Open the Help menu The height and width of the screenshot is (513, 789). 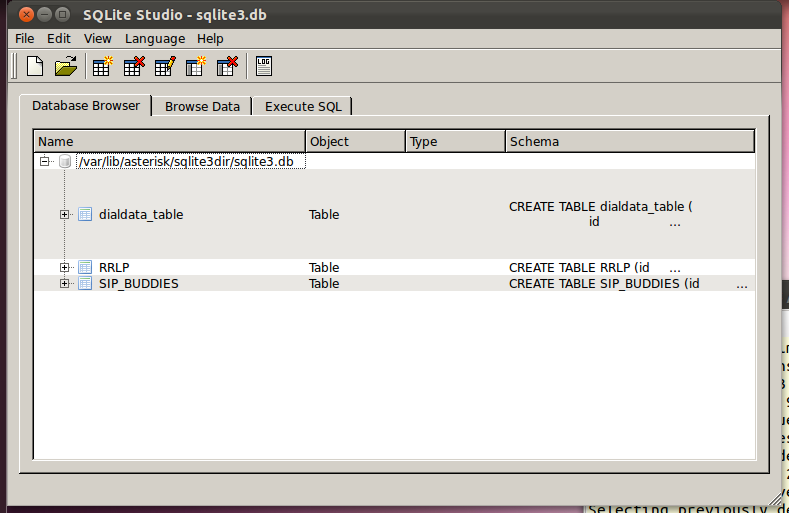(210, 38)
